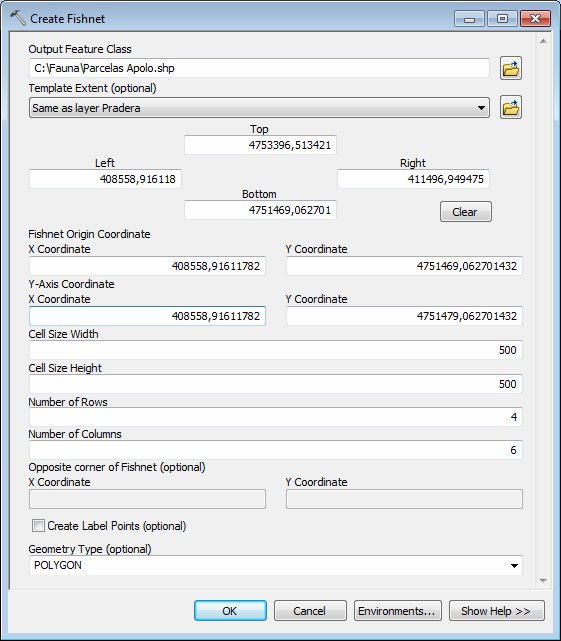Focus the Top extent value field
The image size is (561, 641).
pyautogui.click(x=260, y=145)
